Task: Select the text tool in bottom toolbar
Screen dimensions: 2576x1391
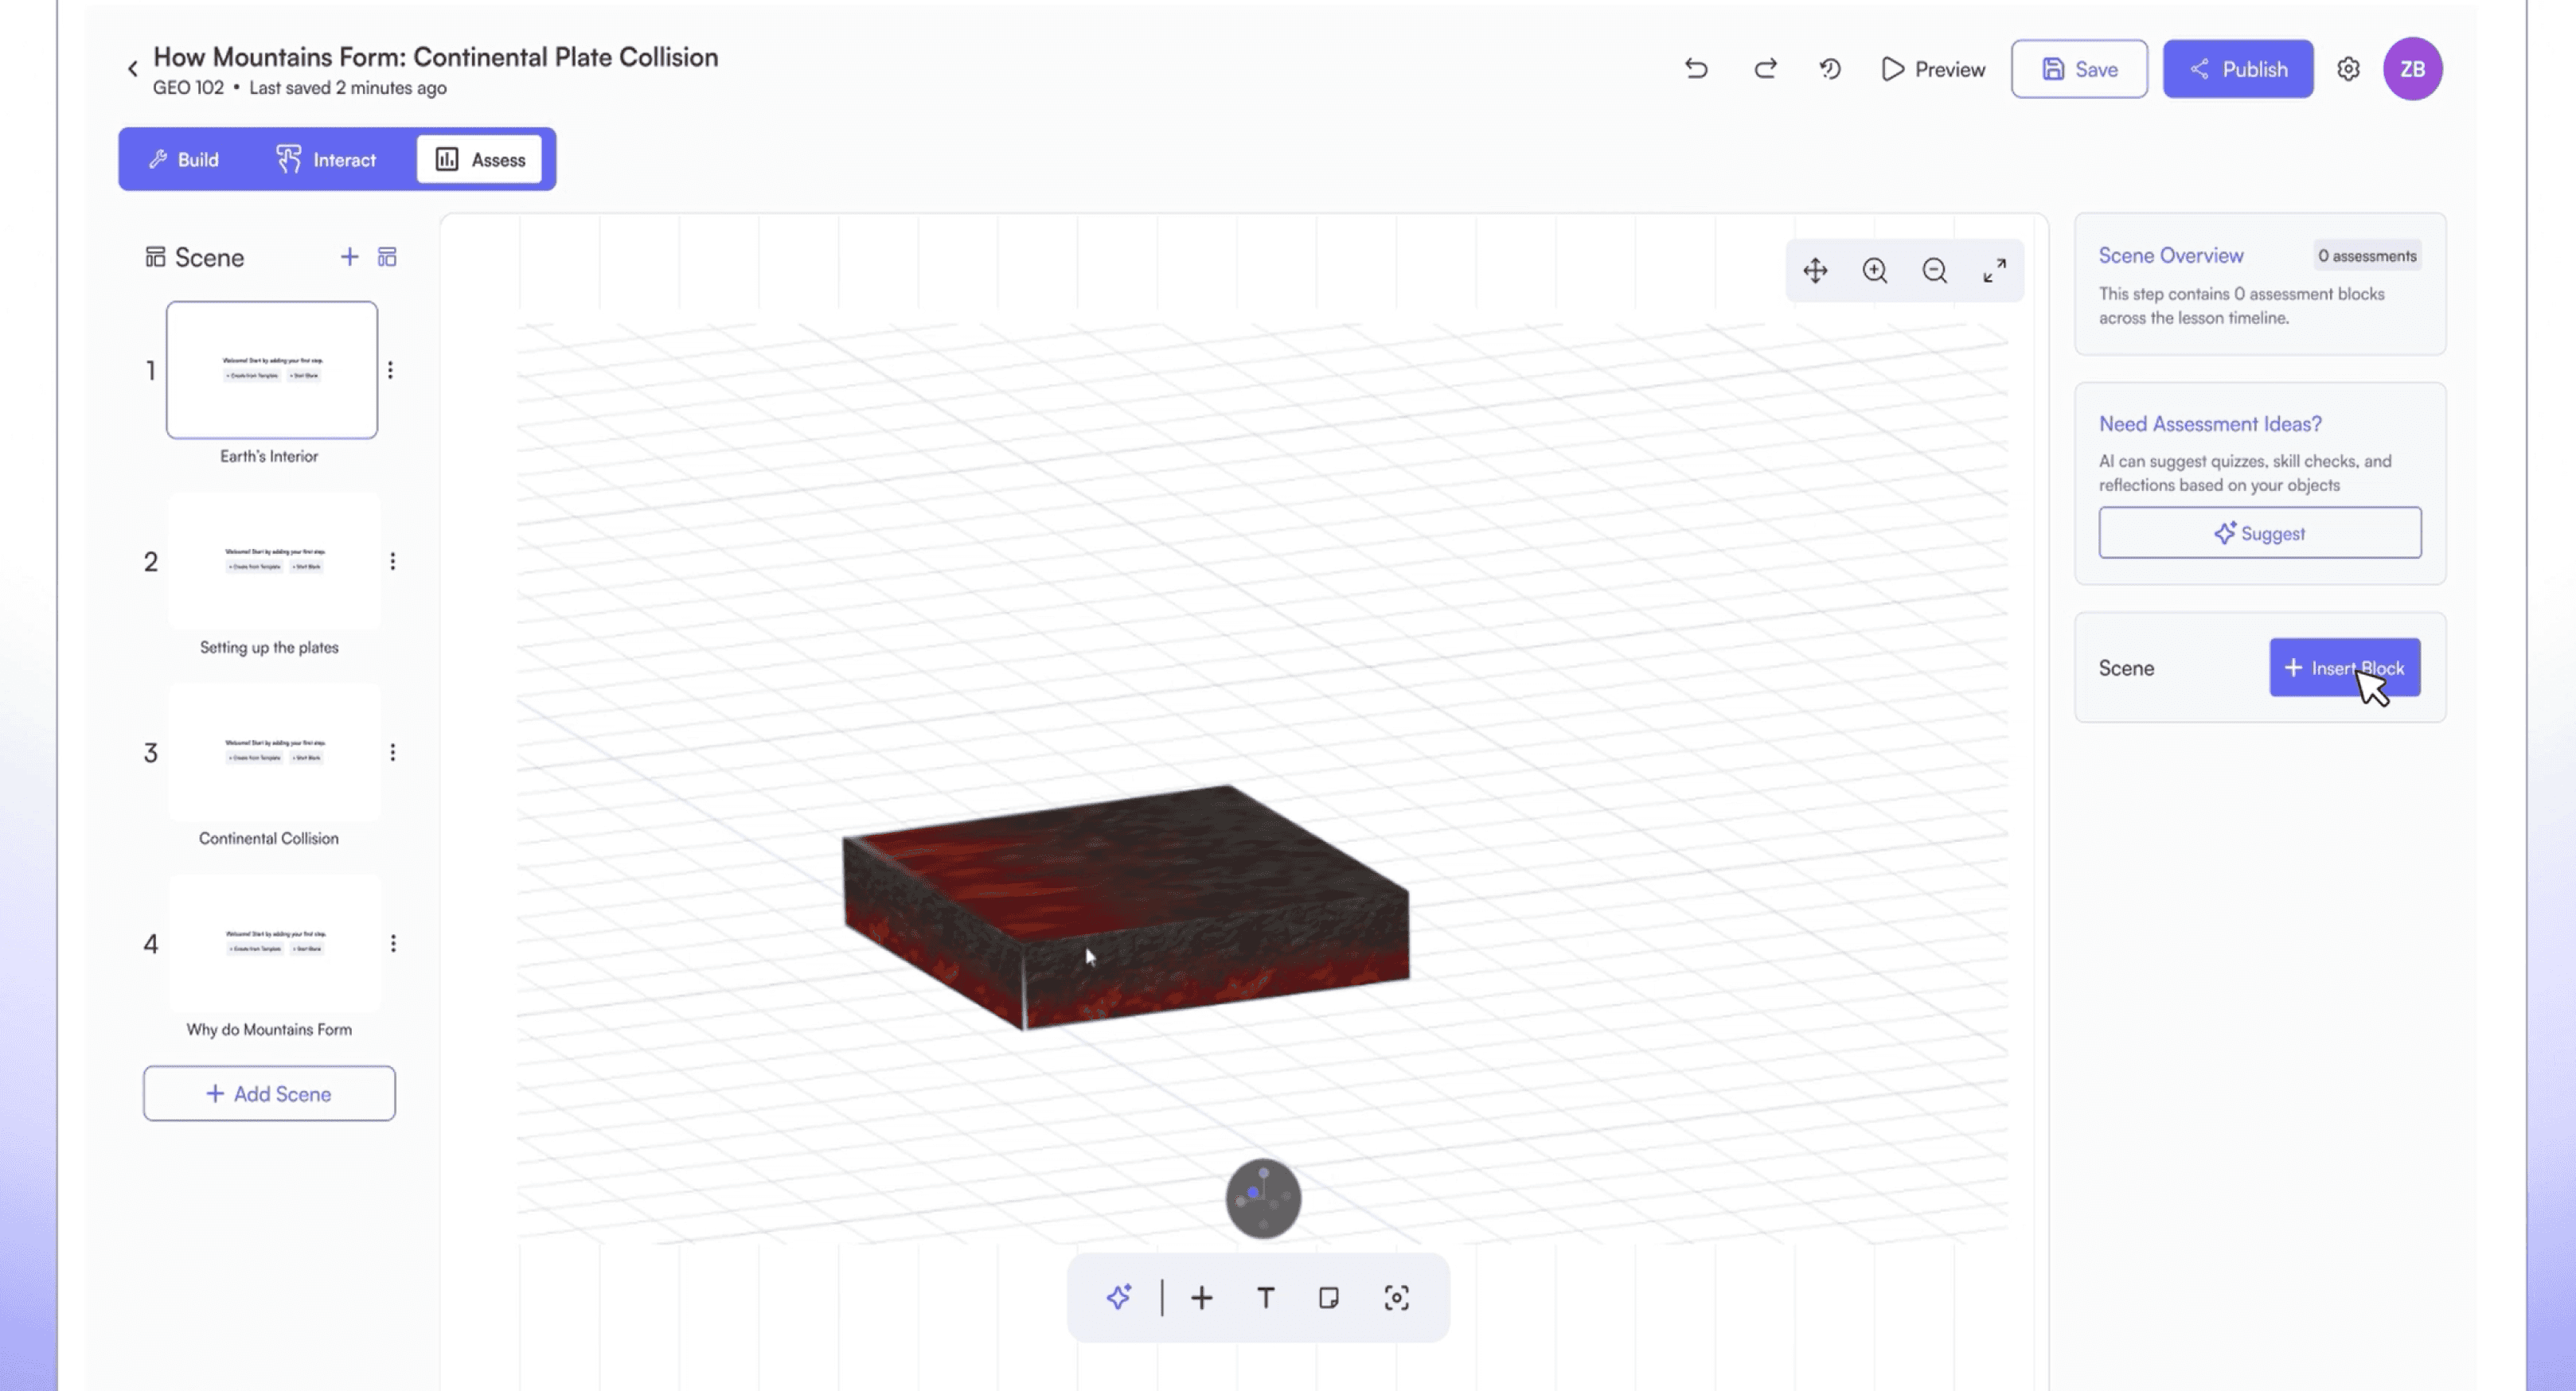Action: (x=1265, y=1298)
